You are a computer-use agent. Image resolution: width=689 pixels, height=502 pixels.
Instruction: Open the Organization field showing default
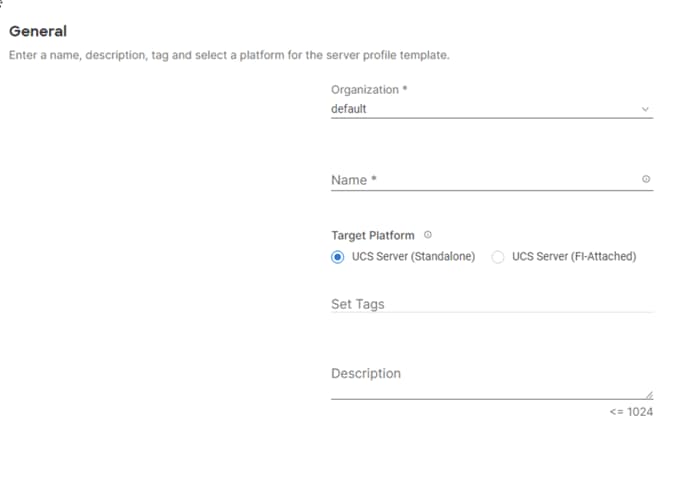480,109
